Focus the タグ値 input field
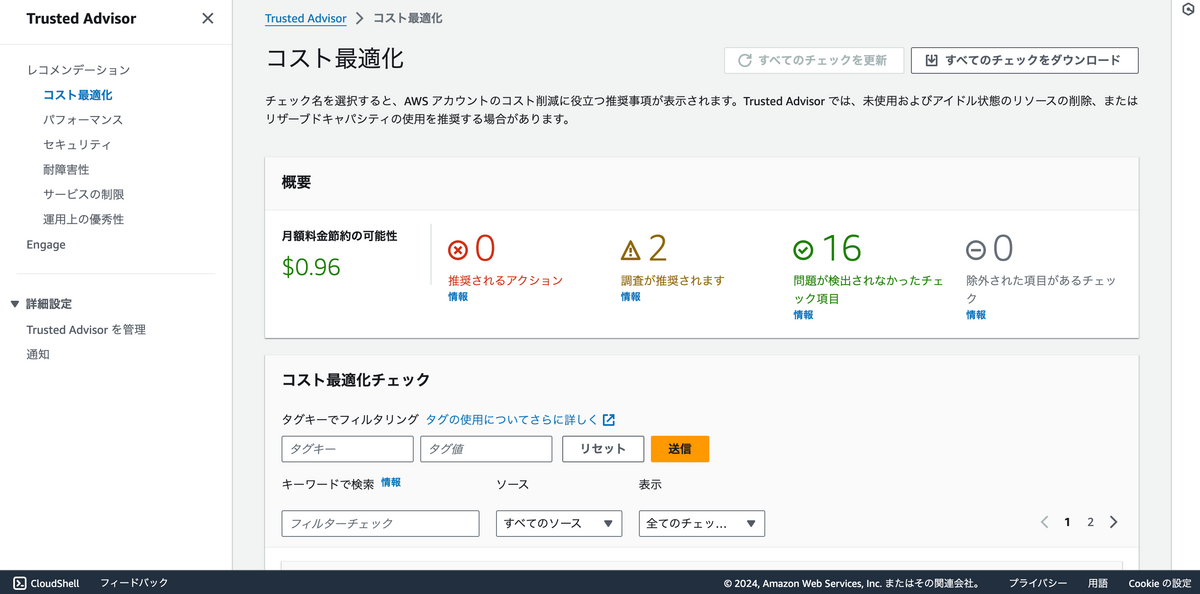 click(486, 449)
